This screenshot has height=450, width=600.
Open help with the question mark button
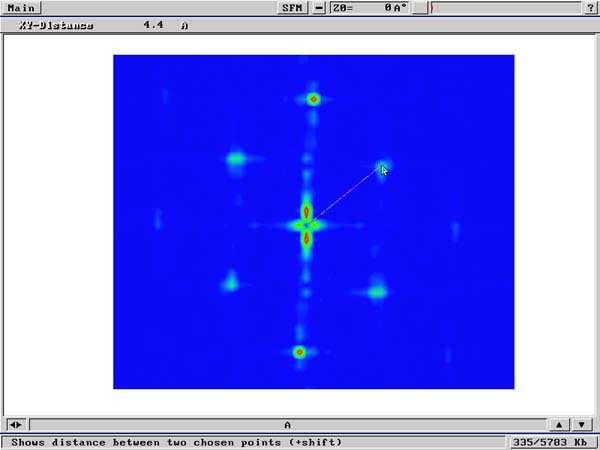click(x=591, y=7)
